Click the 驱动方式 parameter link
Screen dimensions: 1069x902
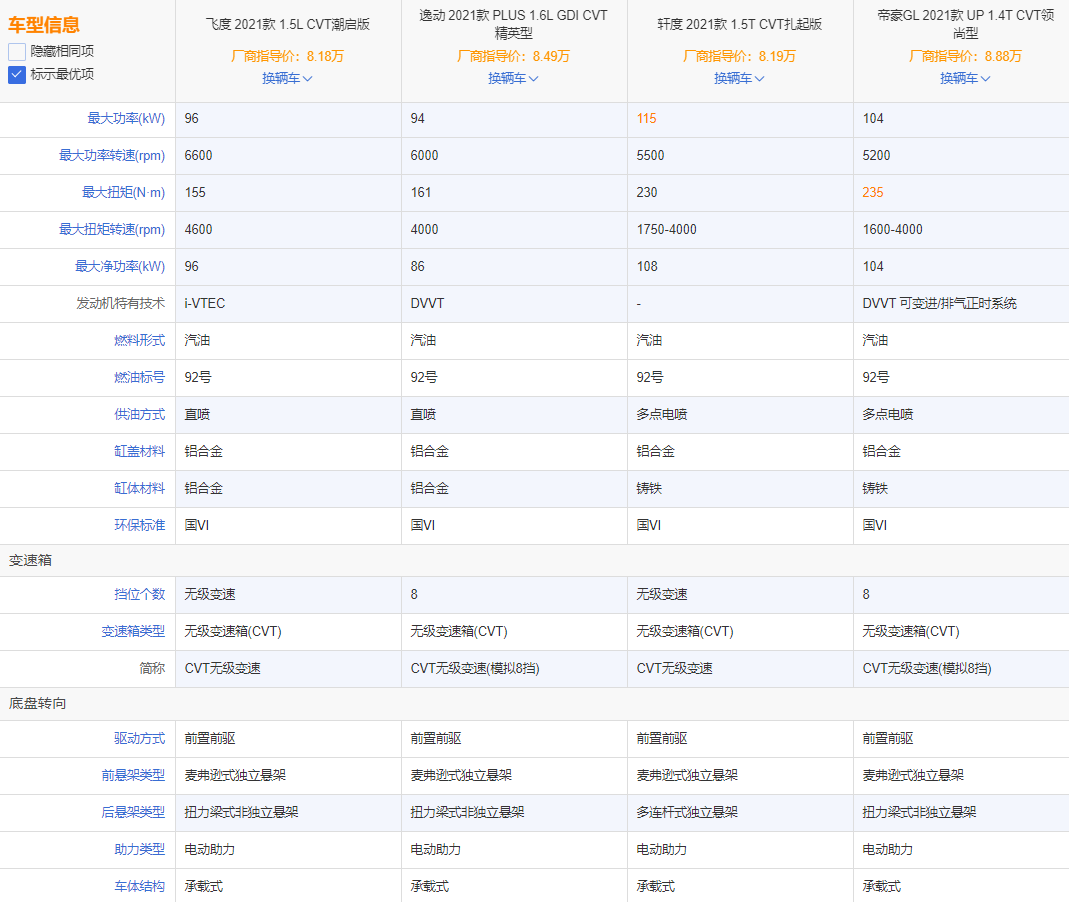[139, 739]
